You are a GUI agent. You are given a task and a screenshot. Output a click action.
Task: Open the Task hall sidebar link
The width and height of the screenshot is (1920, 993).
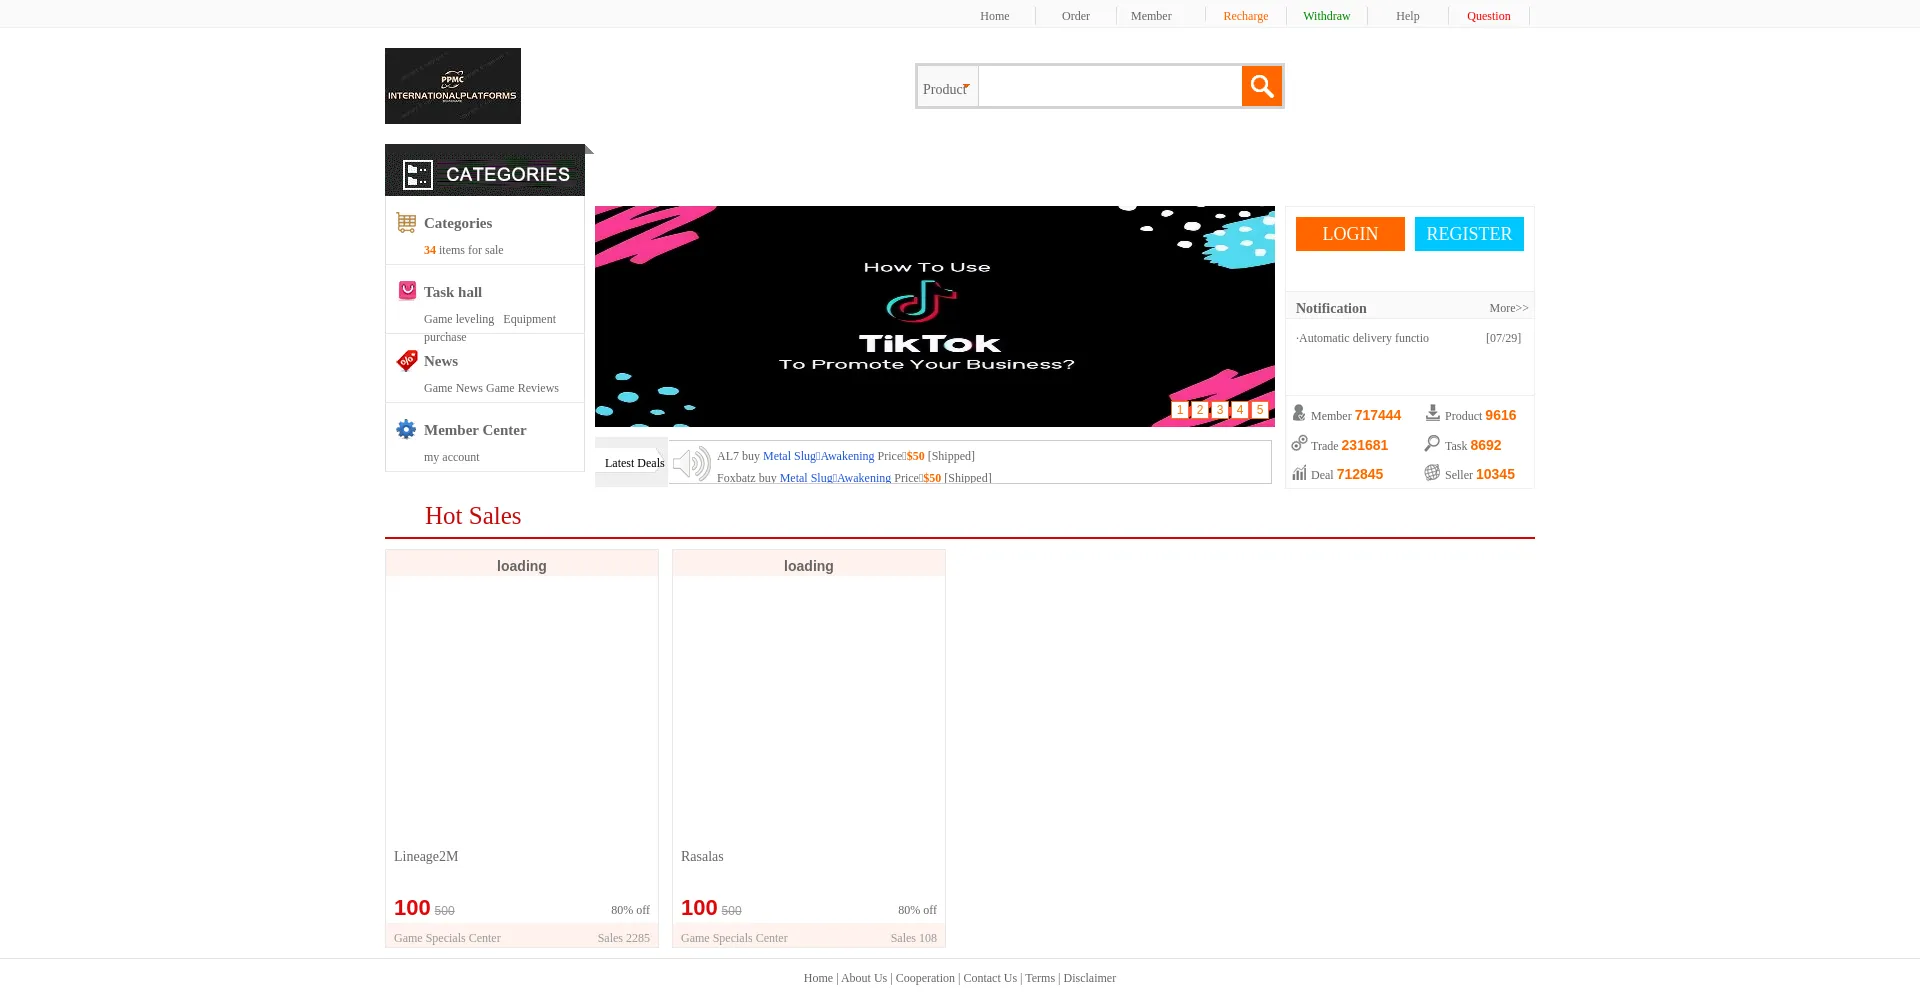453,292
